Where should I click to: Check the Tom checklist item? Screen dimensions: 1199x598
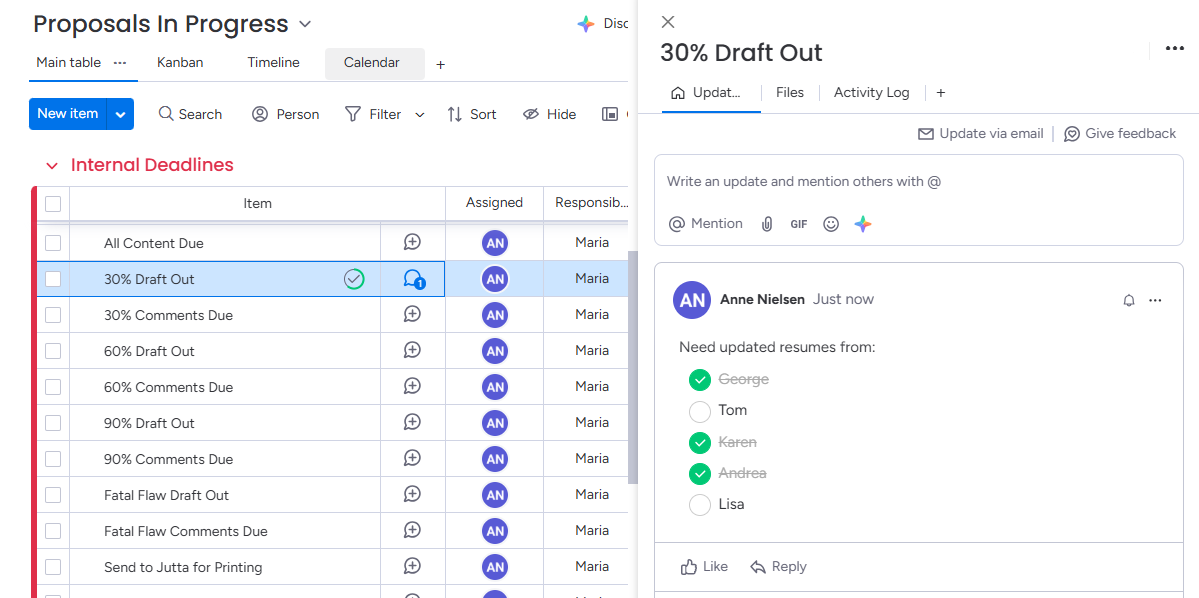click(x=700, y=411)
